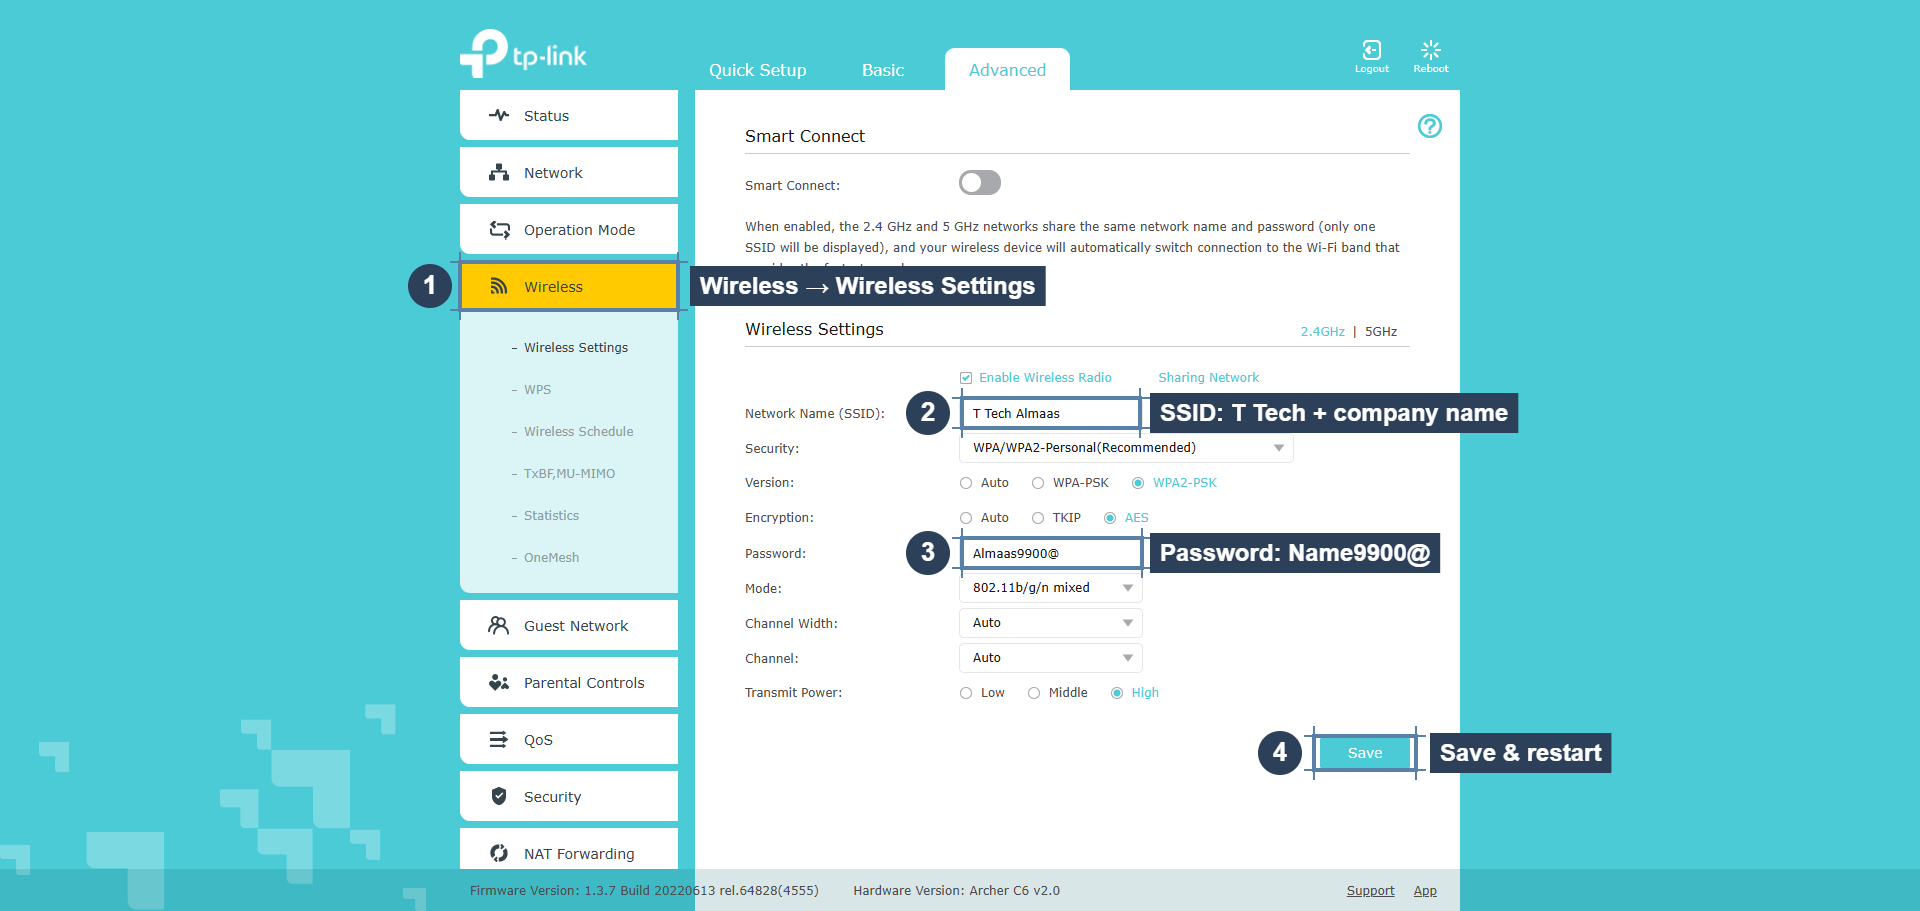
Task: Open the help question mark icon
Action: [x=1430, y=126]
